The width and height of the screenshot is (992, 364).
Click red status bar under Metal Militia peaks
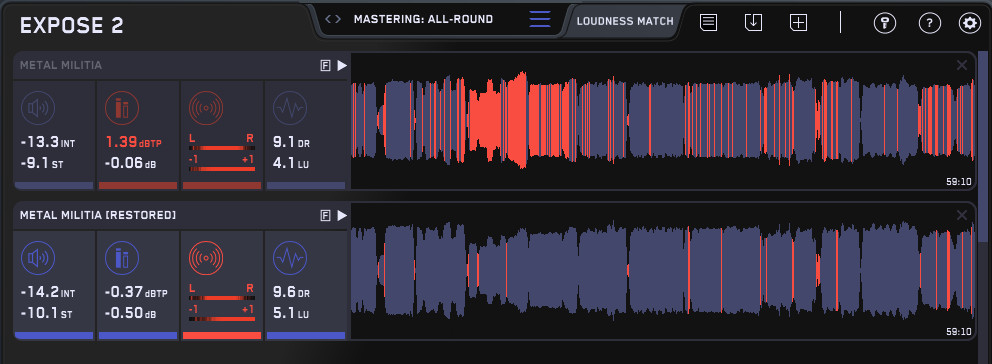(x=138, y=185)
